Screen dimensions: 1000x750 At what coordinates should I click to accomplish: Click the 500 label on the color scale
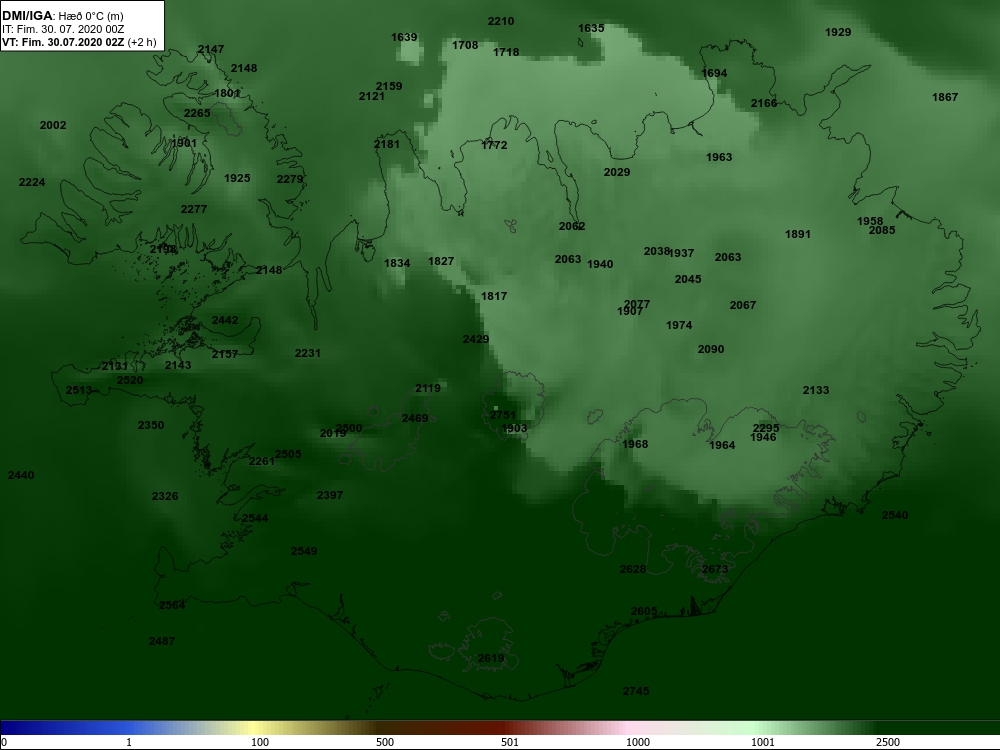[385, 742]
